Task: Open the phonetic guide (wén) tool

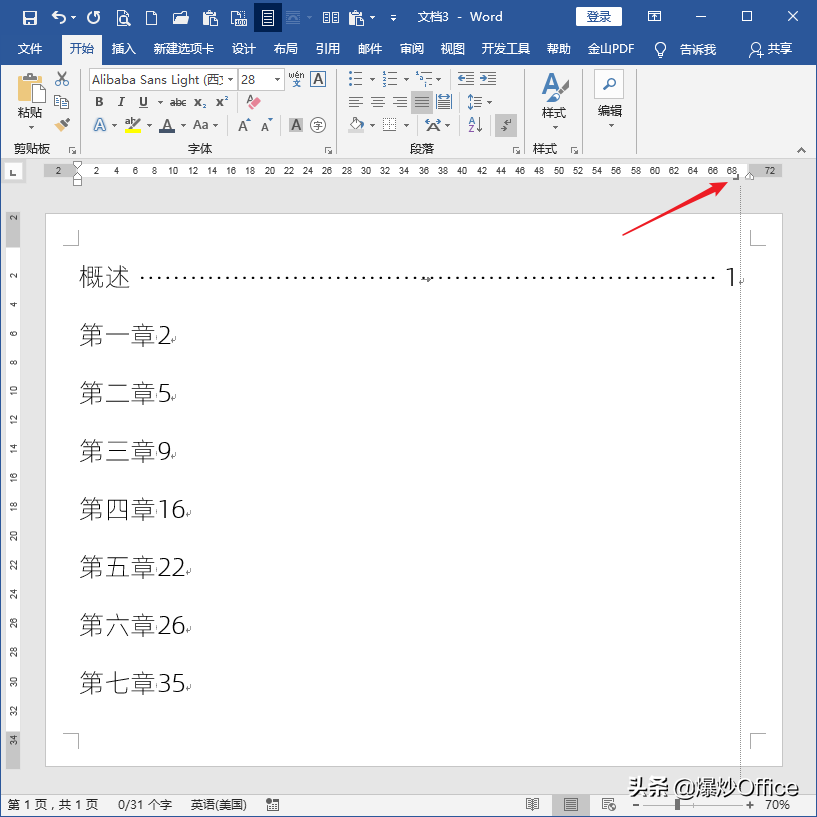Action: point(296,79)
